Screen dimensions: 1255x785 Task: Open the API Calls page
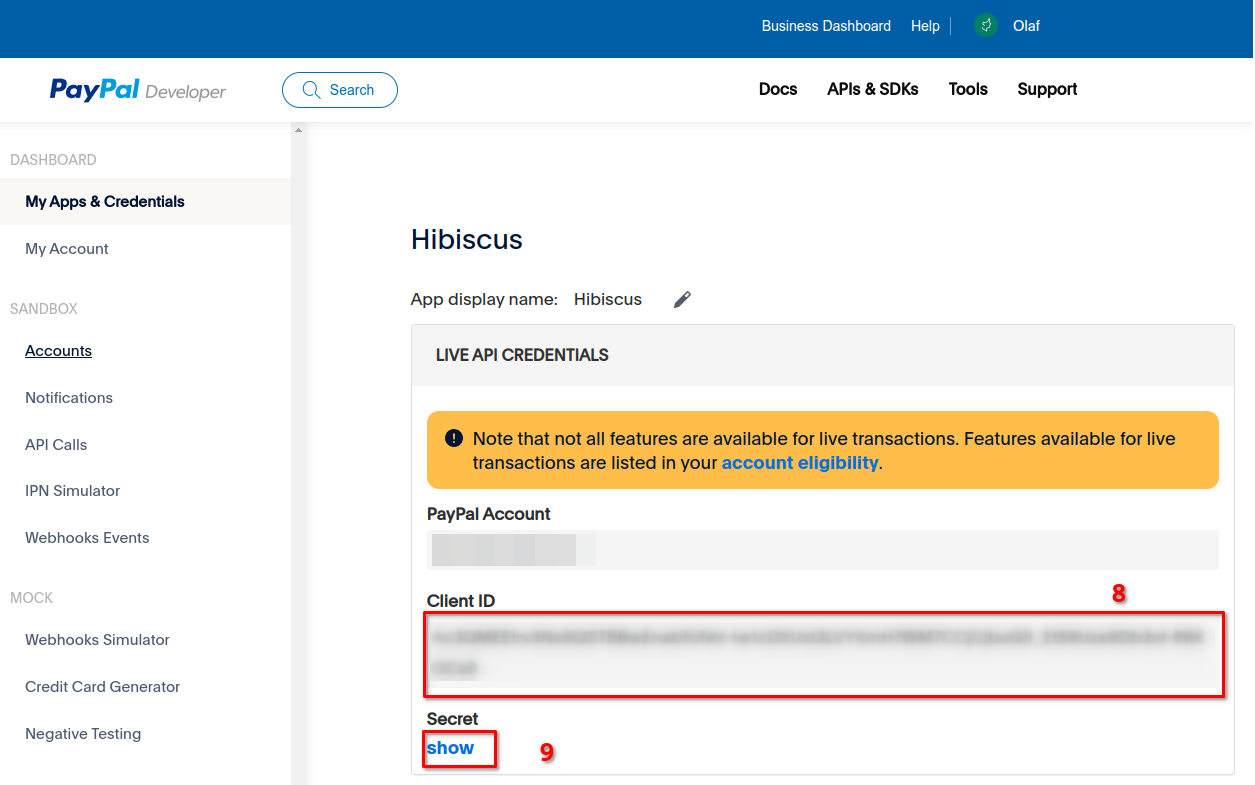56,445
